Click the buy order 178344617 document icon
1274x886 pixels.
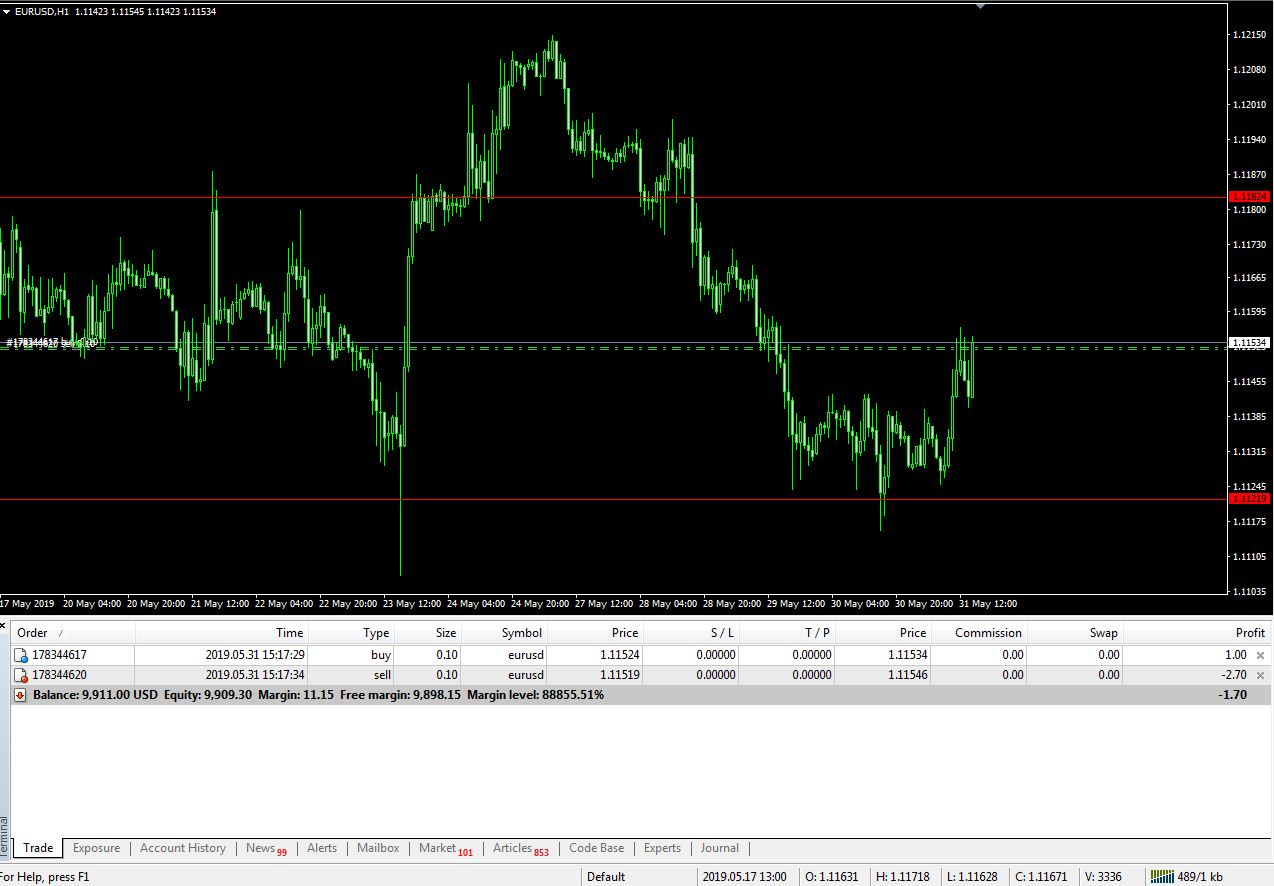pyautogui.click(x=21, y=656)
